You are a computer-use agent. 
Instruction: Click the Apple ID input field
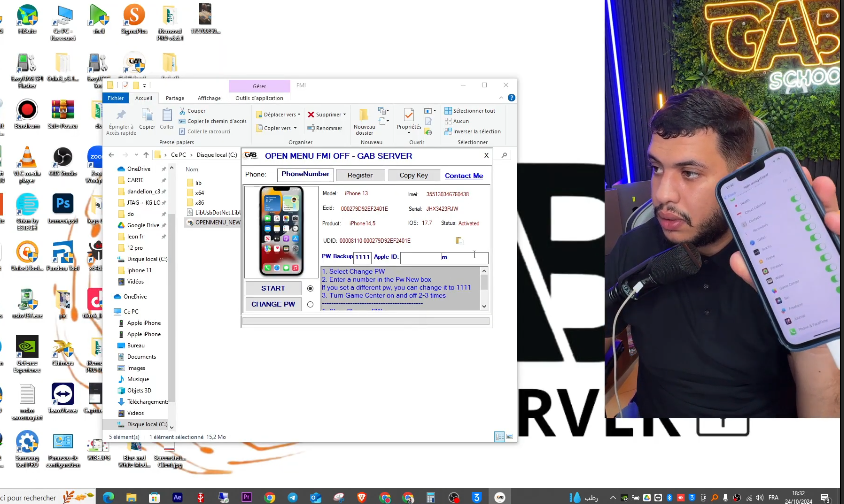tap(444, 257)
